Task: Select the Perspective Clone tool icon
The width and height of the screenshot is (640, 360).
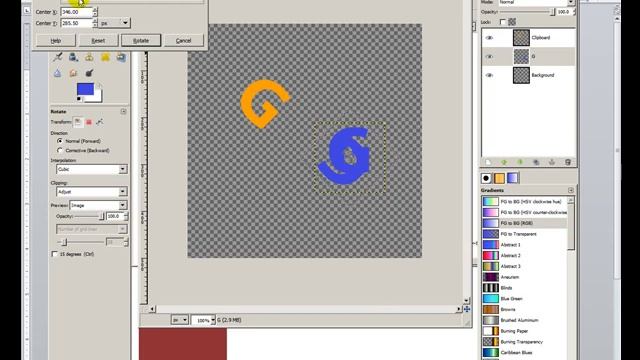Action: 121,58
